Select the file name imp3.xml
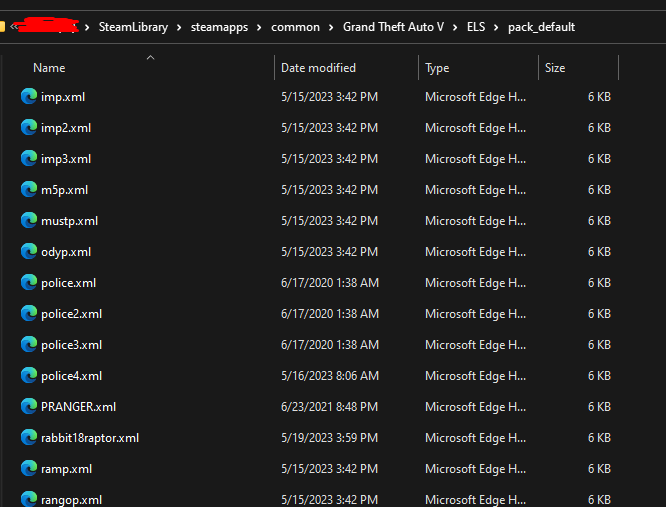The image size is (666, 507). pyautogui.click(x=66, y=159)
